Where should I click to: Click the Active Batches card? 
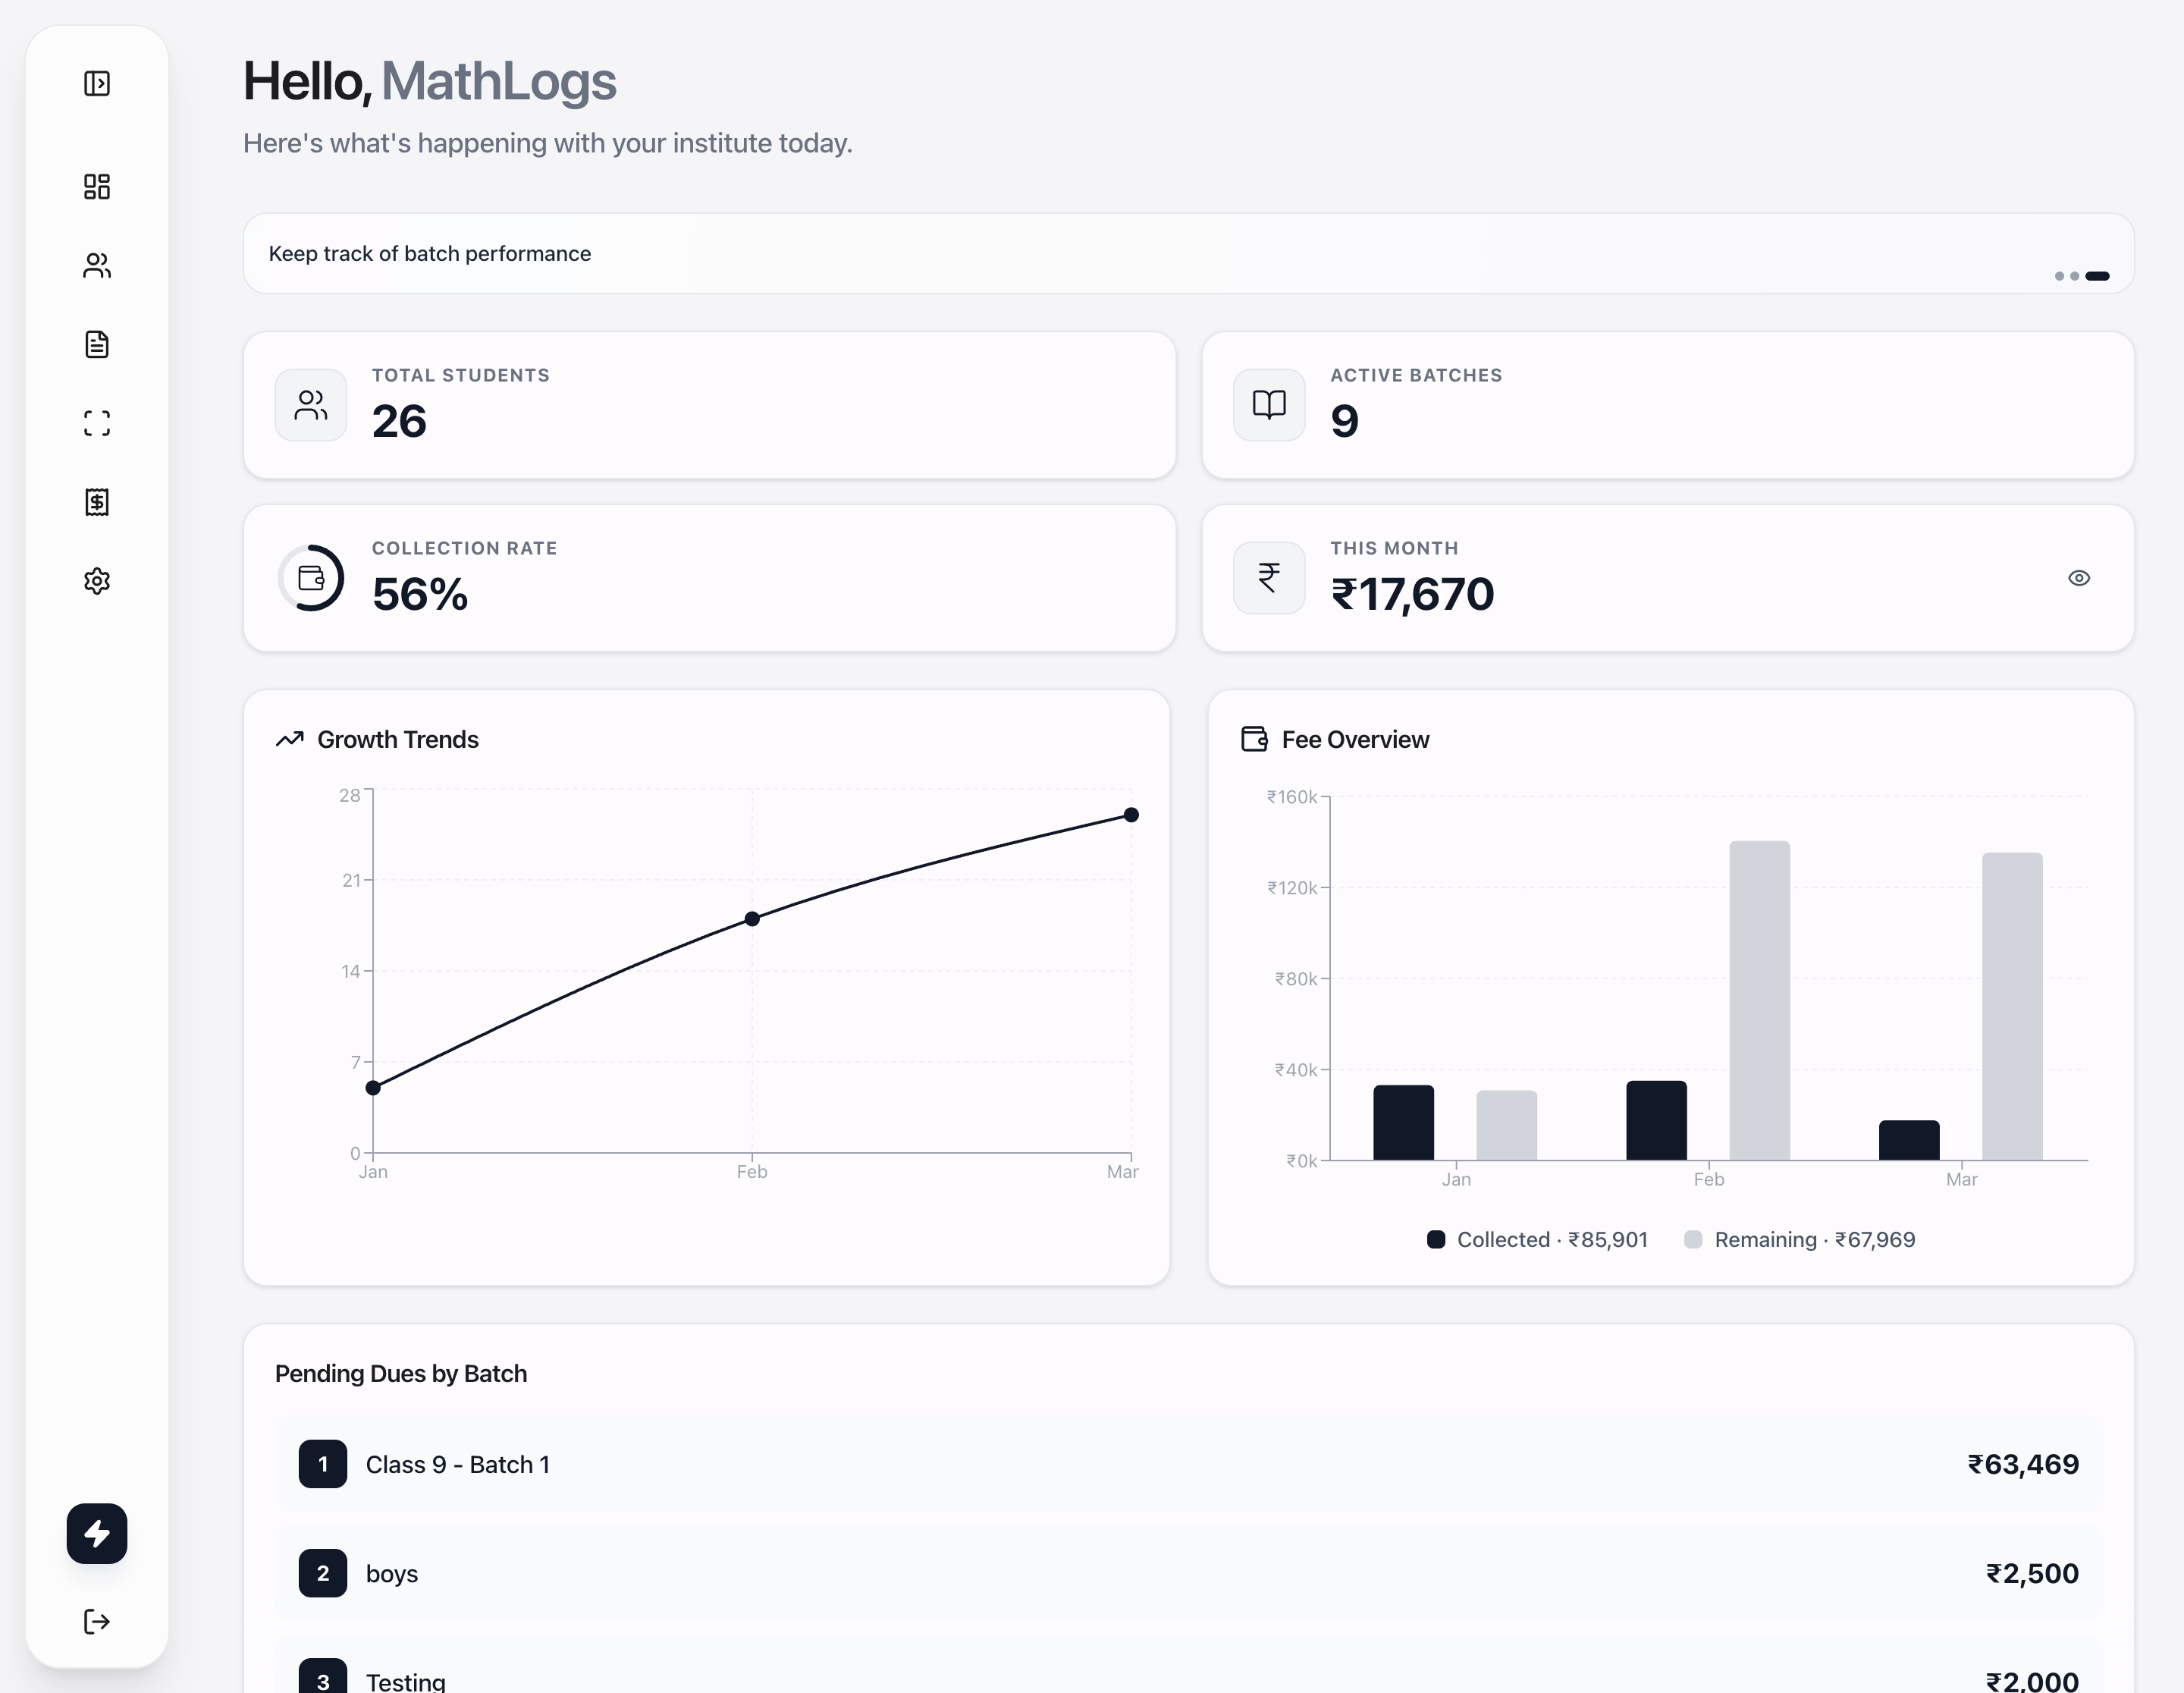1667,405
